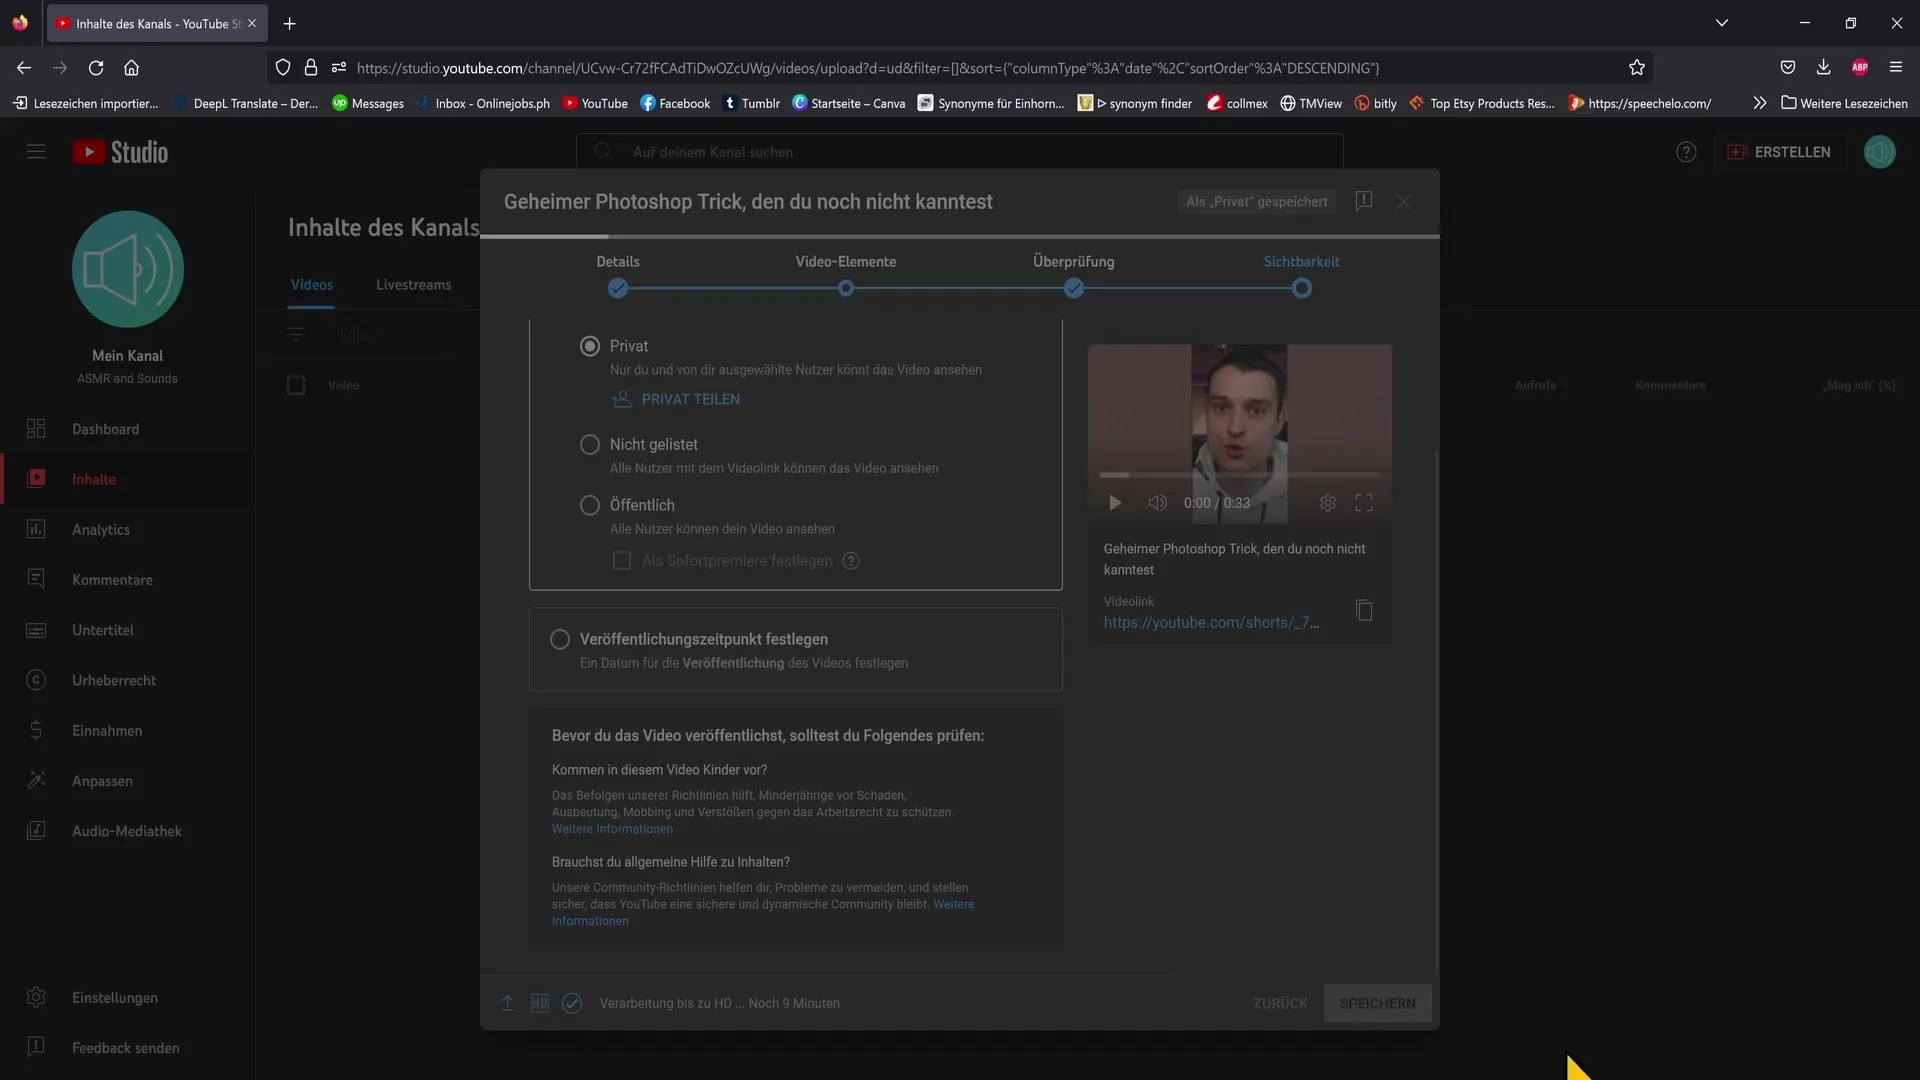Image resolution: width=1920 pixels, height=1080 pixels.
Task: Switch to the Livestreams tab
Action: pyautogui.click(x=413, y=285)
